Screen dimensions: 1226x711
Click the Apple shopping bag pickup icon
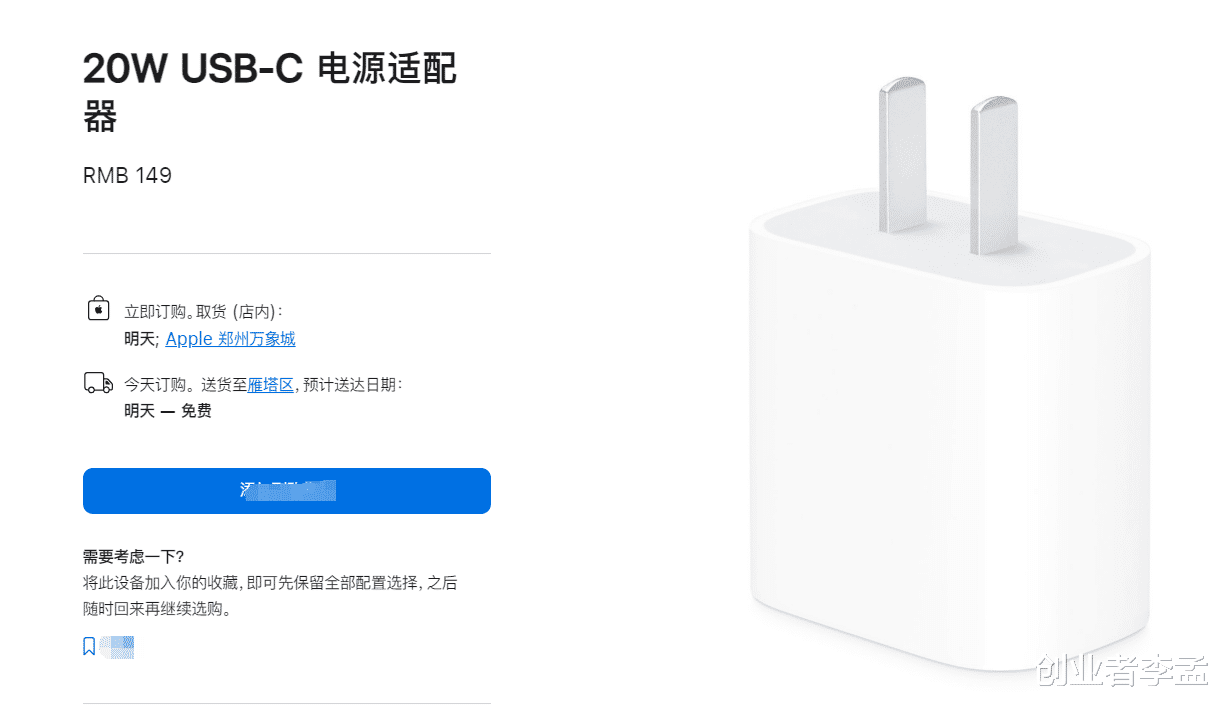[98, 307]
